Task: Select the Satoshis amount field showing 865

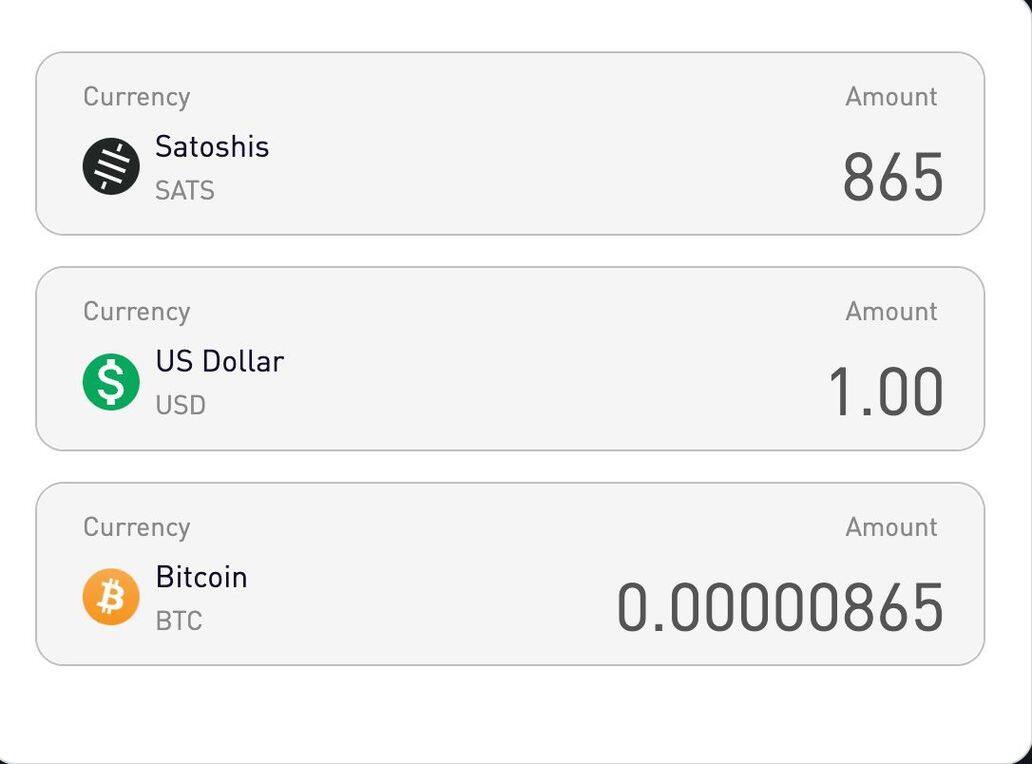Action: click(x=892, y=178)
